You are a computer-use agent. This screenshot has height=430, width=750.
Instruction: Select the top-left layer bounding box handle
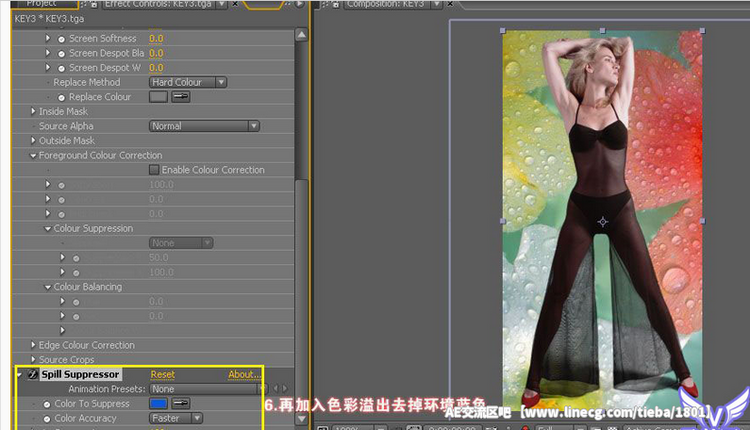click(x=503, y=31)
